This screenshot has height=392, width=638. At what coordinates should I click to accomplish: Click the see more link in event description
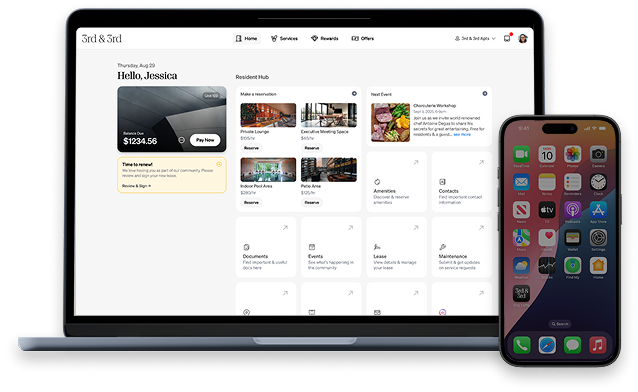click(462, 134)
